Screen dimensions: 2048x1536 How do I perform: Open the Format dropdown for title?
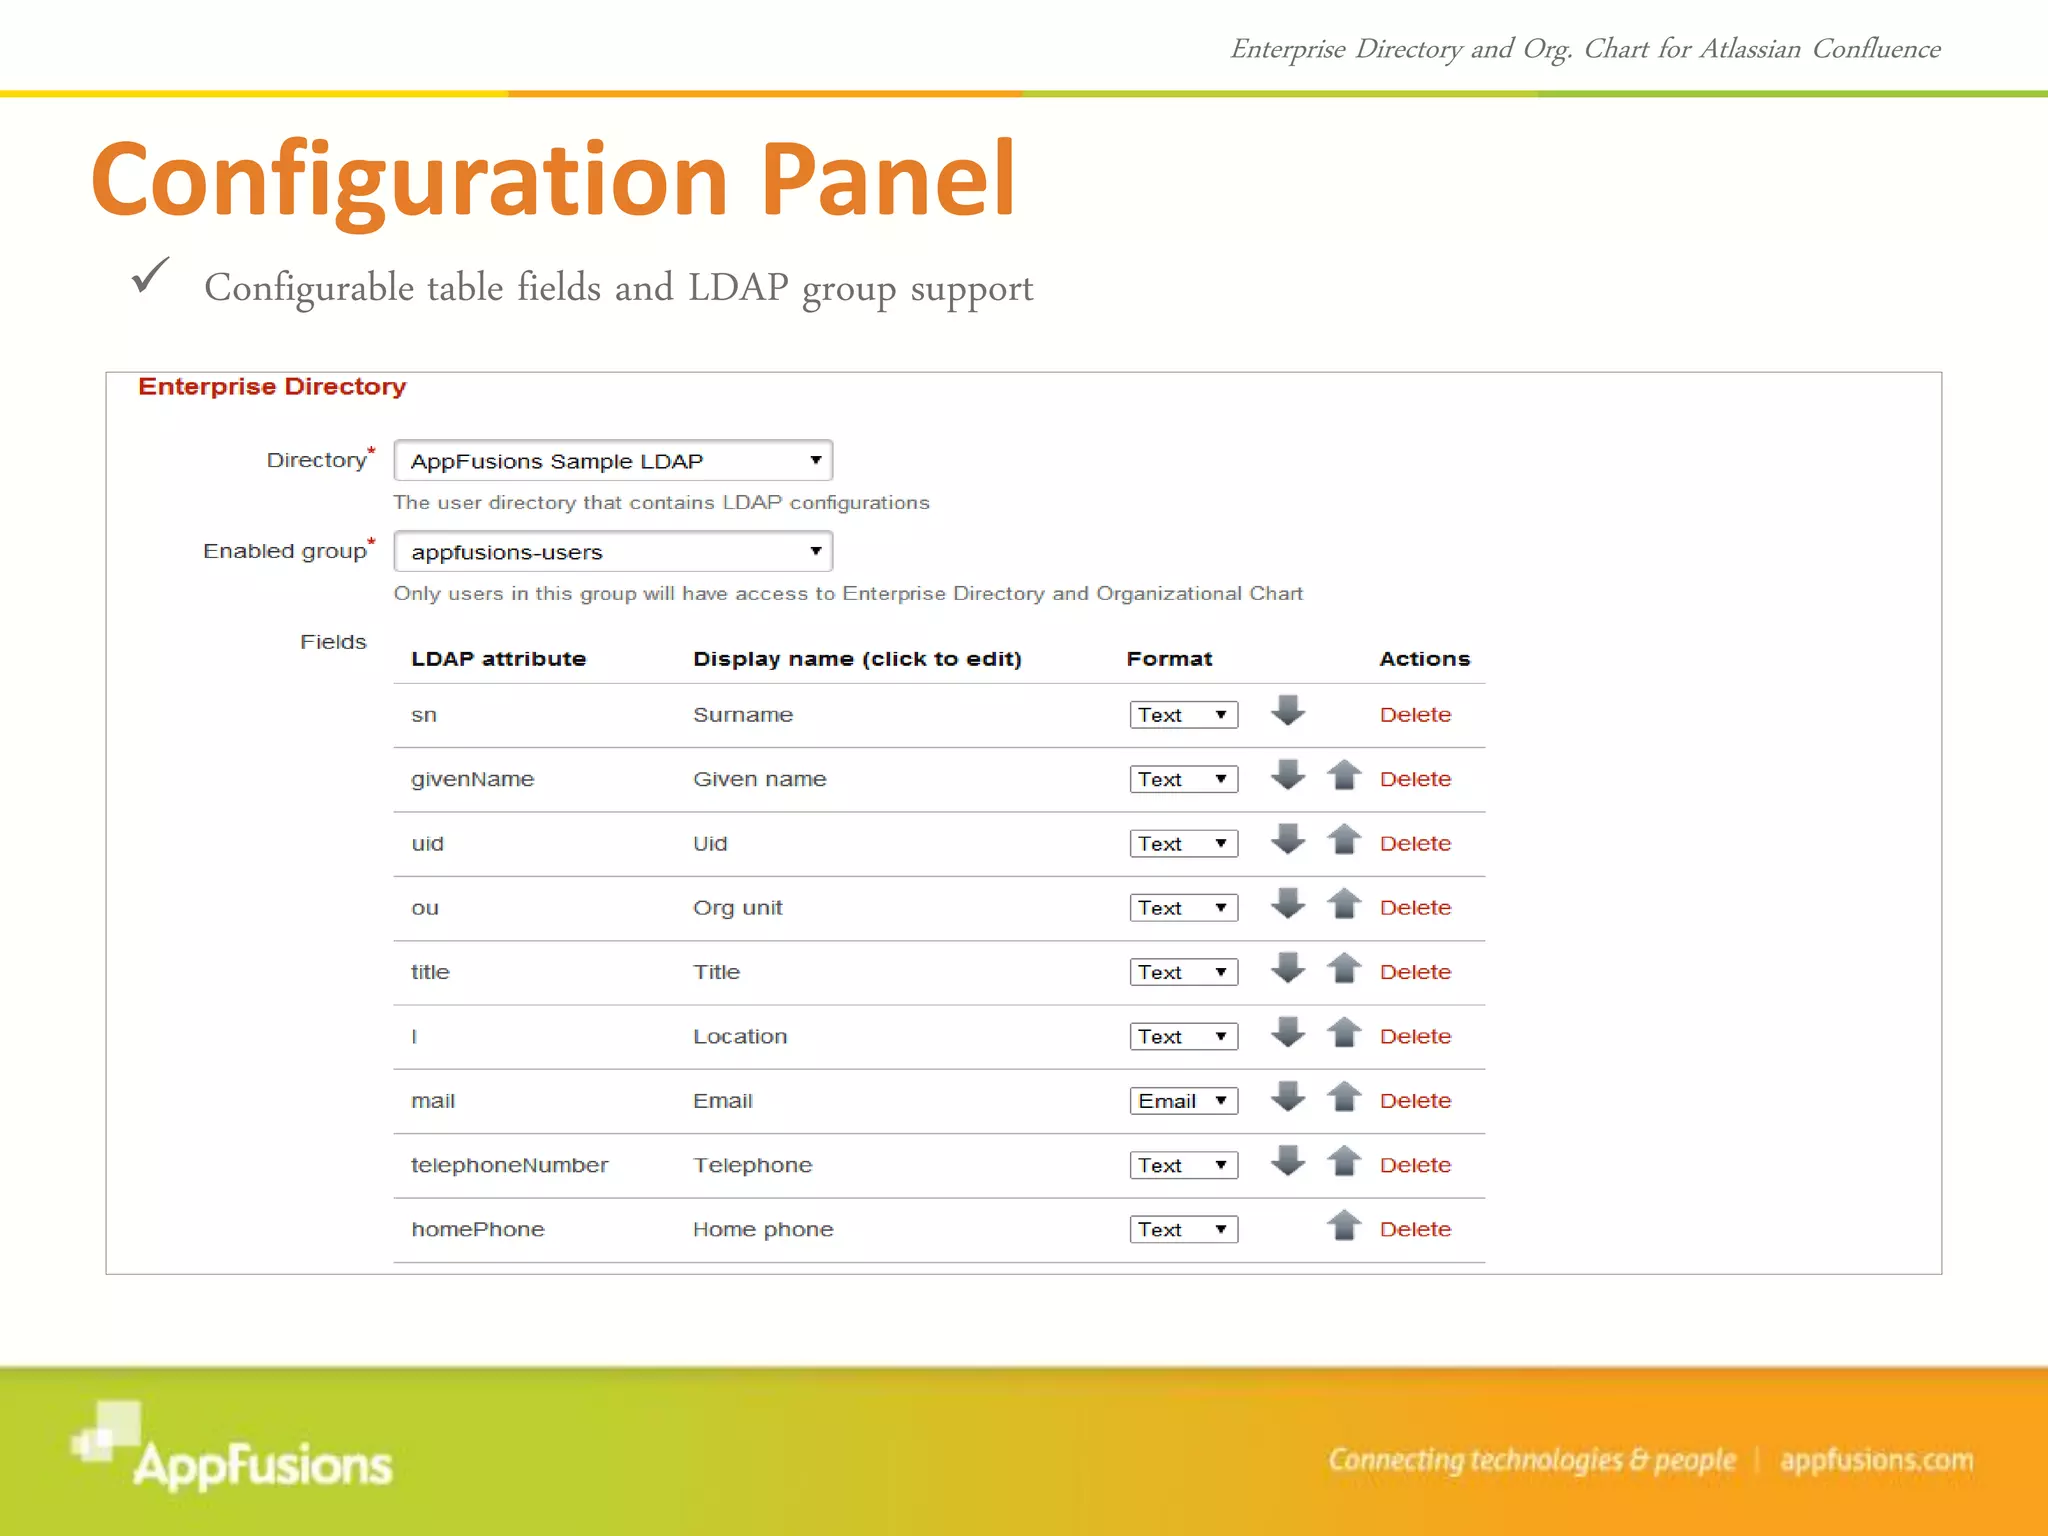pyautogui.click(x=1184, y=972)
